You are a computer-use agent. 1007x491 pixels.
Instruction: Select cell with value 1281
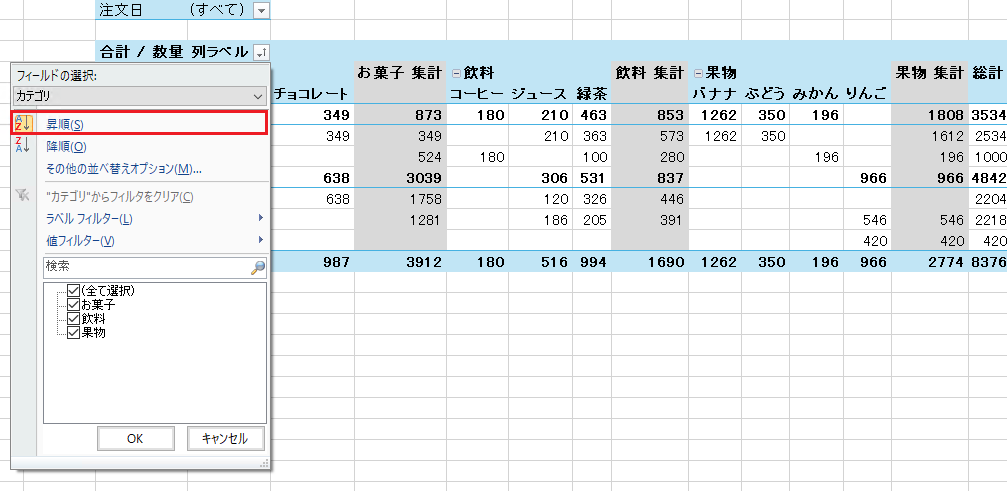(400, 220)
